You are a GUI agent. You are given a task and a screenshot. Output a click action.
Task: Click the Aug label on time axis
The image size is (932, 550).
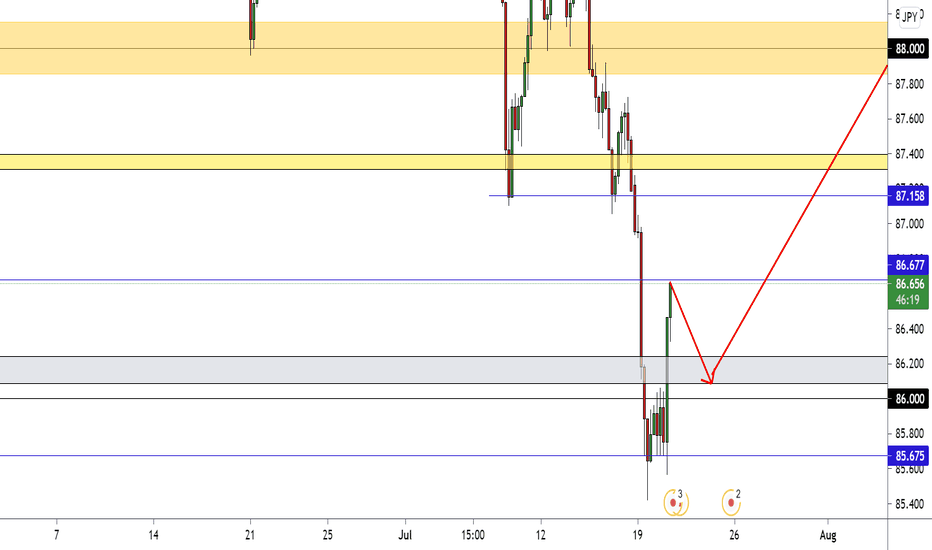pyautogui.click(x=827, y=535)
